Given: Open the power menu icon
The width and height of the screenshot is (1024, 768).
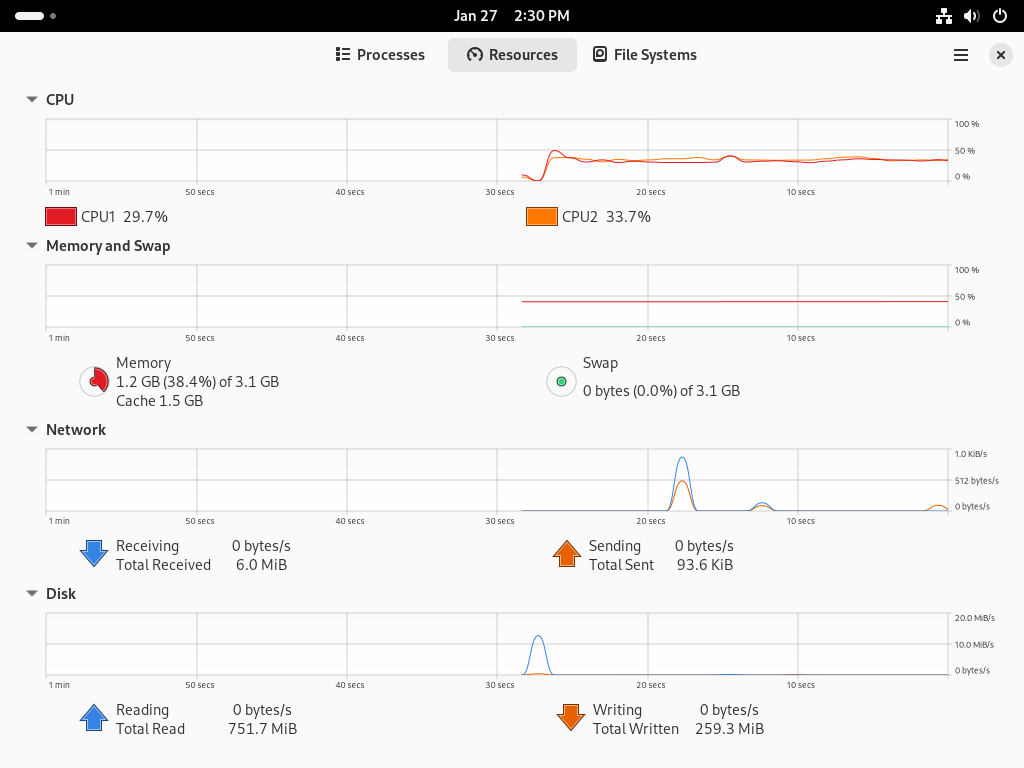Looking at the screenshot, I should 1000,16.
